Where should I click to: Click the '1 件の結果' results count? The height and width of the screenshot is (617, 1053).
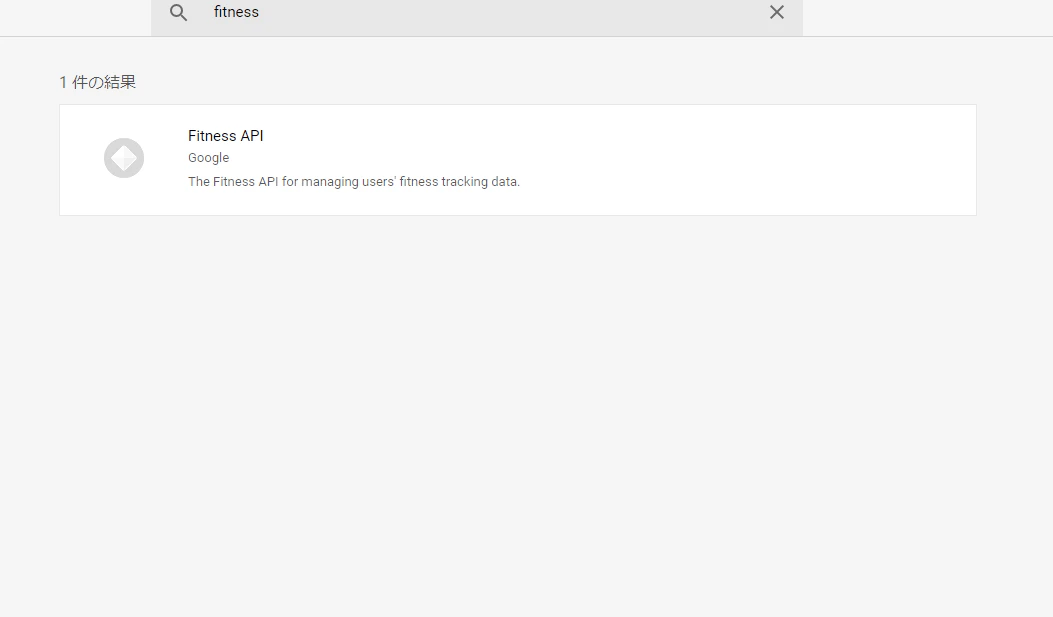(97, 82)
